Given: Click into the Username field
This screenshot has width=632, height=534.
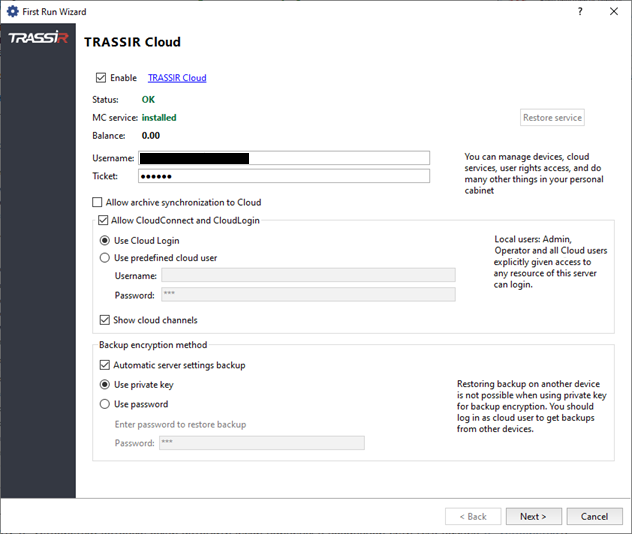Looking at the screenshot, I should pos(283,158).
